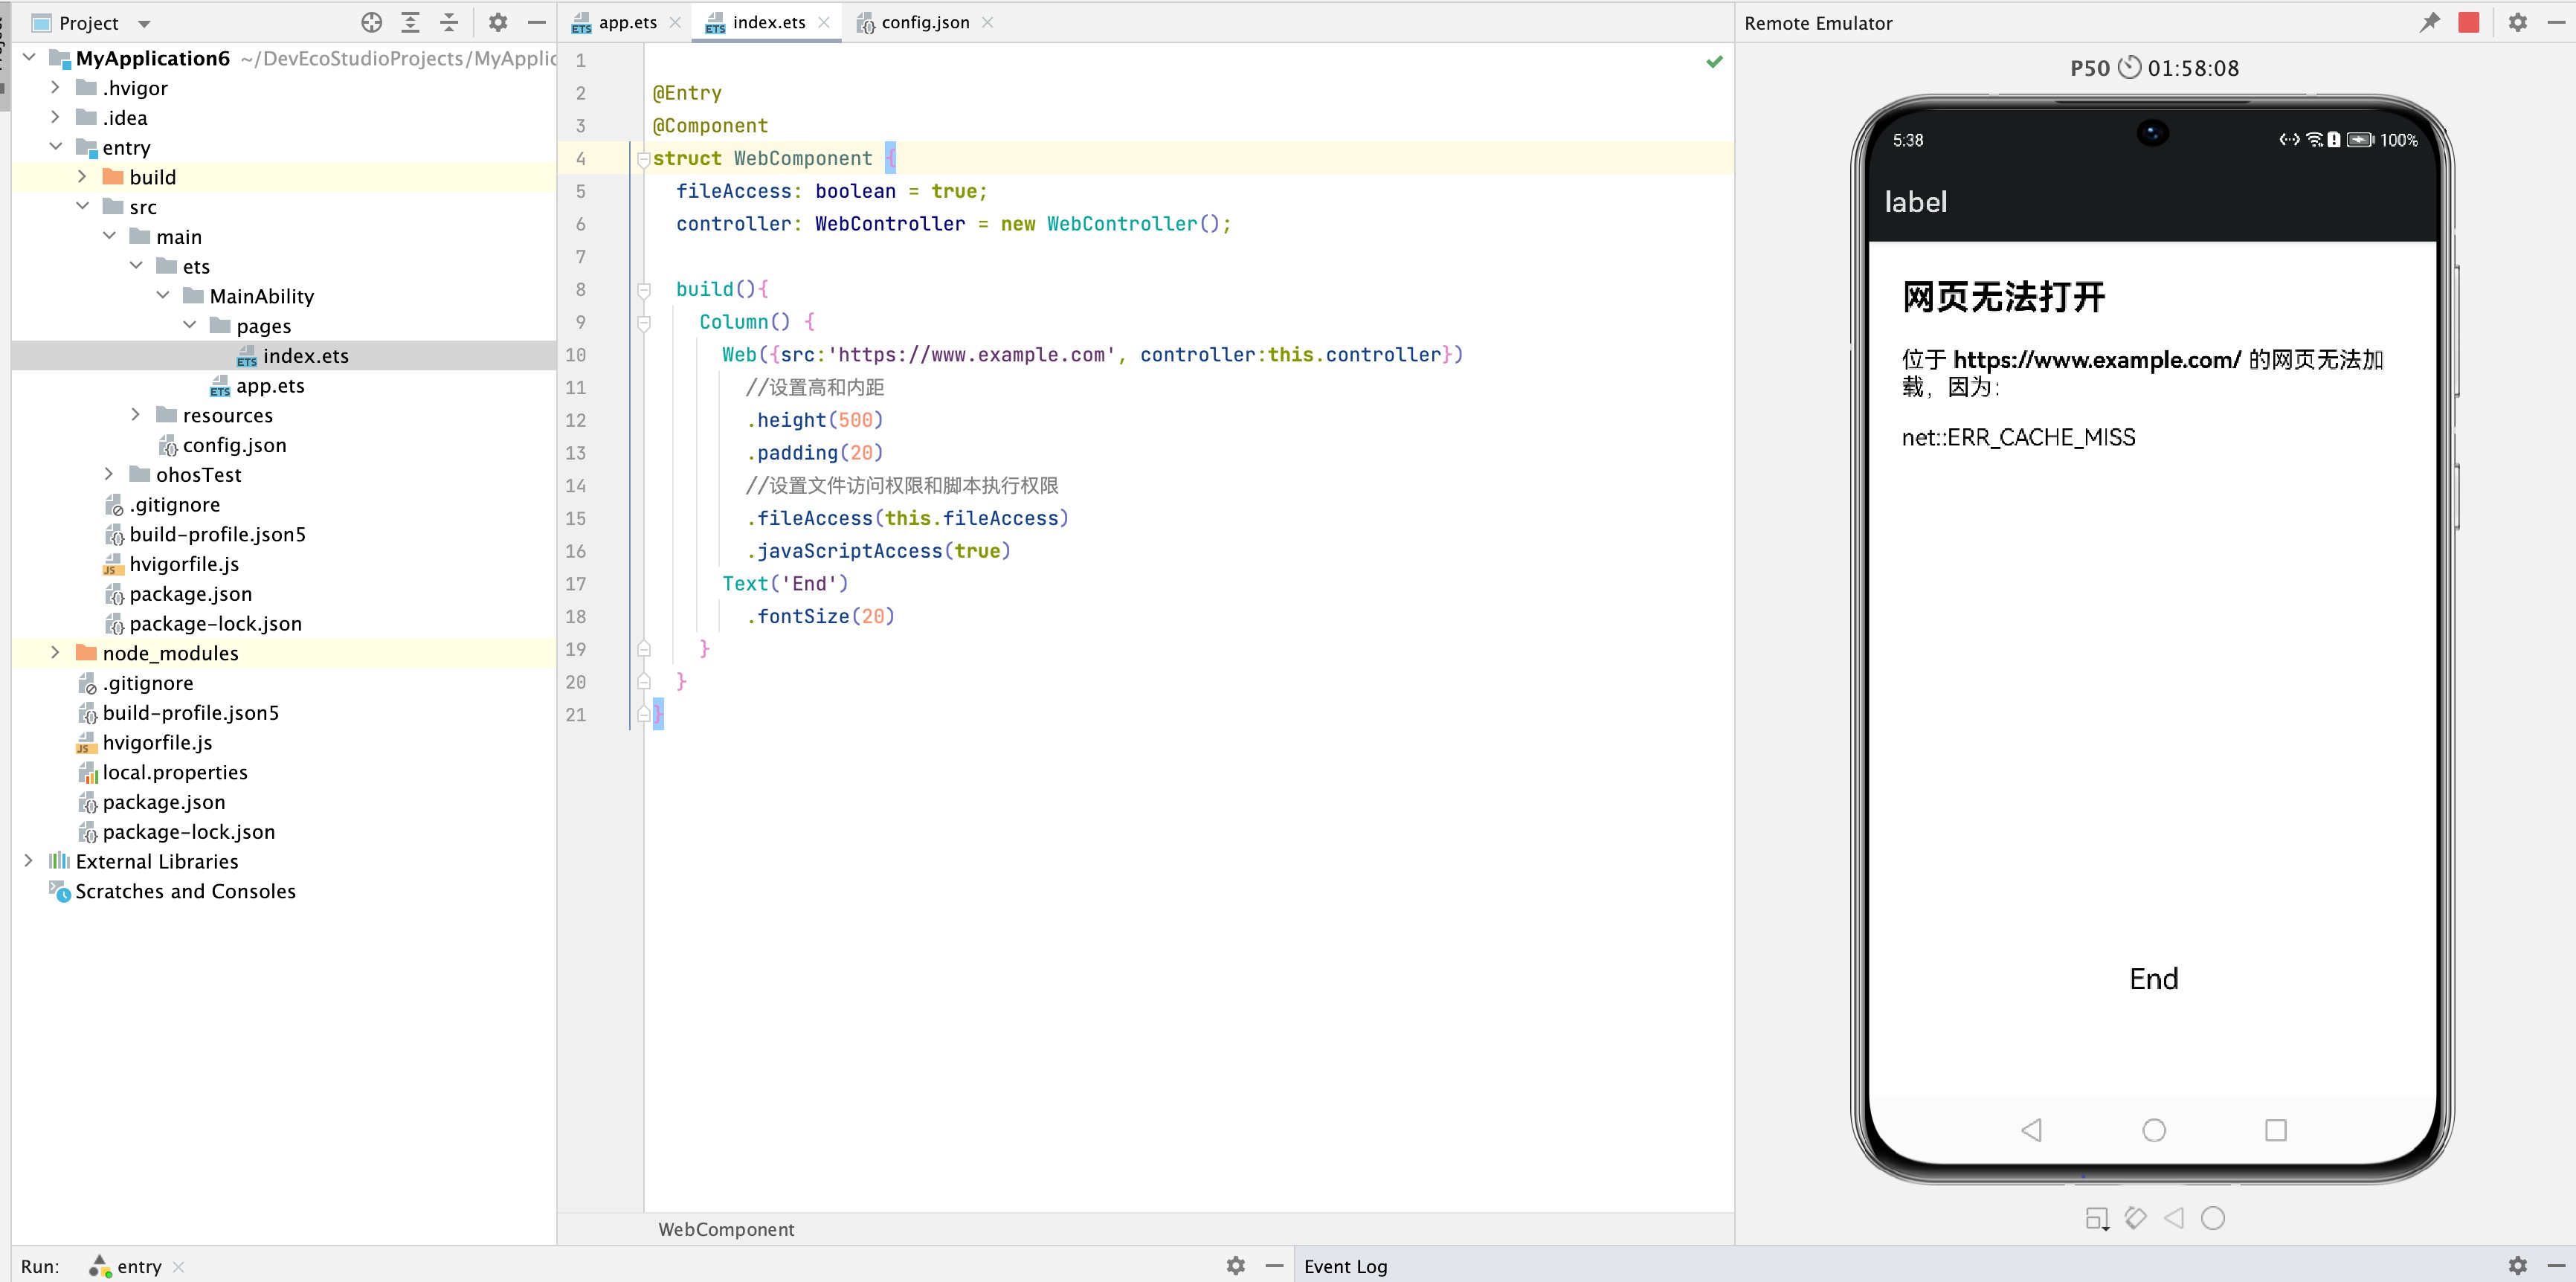Expand the node_modules folder
2576x1282 pixels.
click(56, 653)
